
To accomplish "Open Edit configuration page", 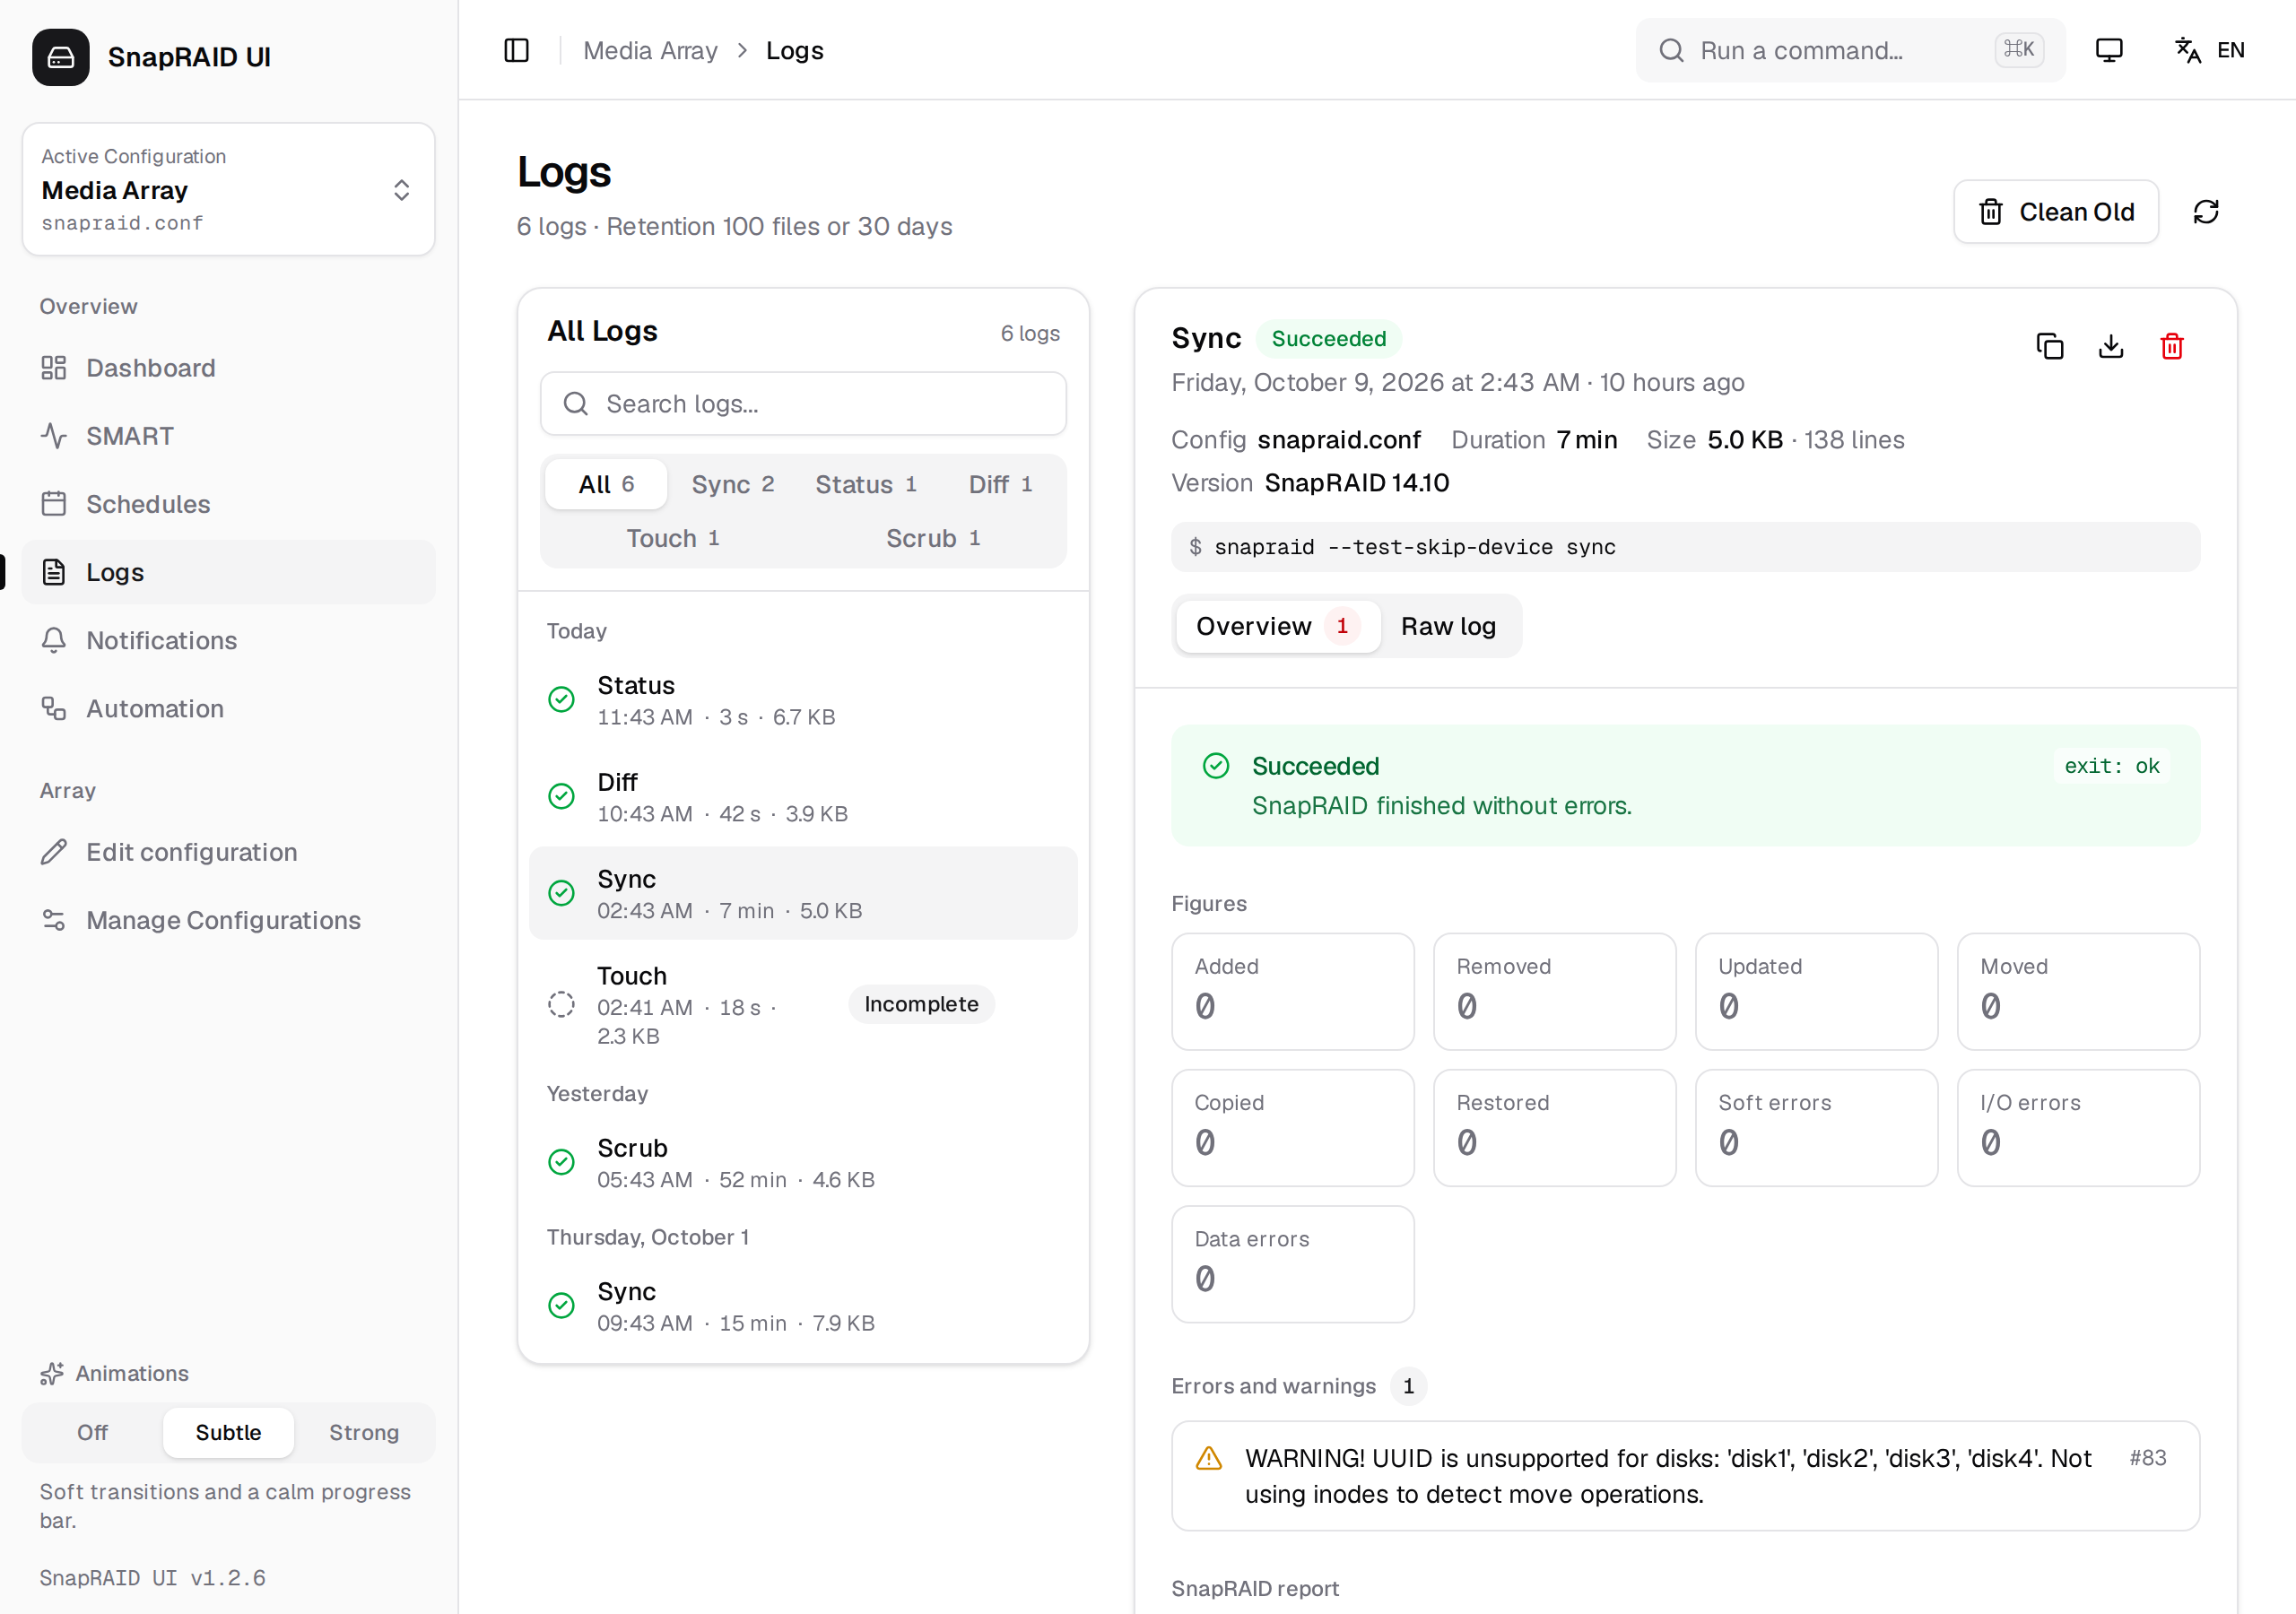I will pyautogui.click(x=229, y=852).
